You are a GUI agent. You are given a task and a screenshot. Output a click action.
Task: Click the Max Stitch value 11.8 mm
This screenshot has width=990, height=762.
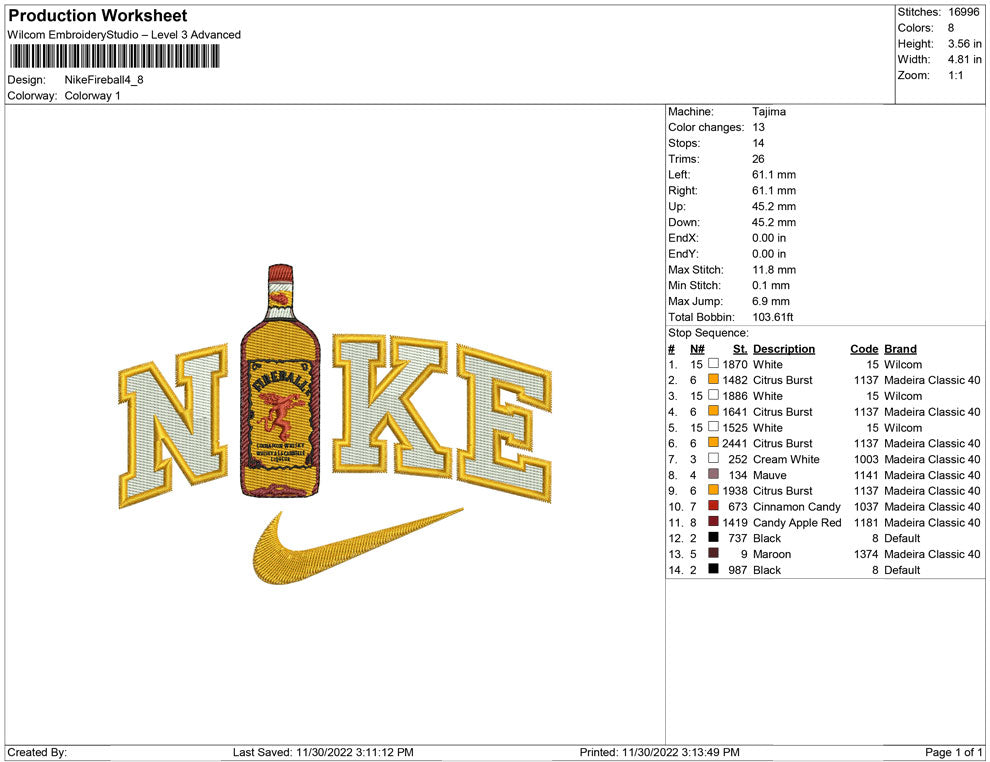[x=773, y=270]
